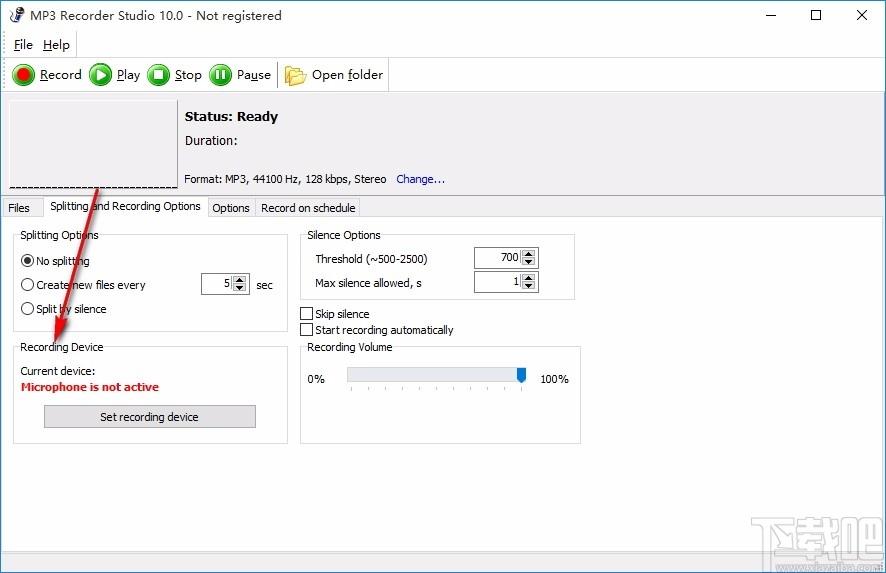Click the red Record icon
Viewport: 886px width, 573px height.
(x=24, y=75)
